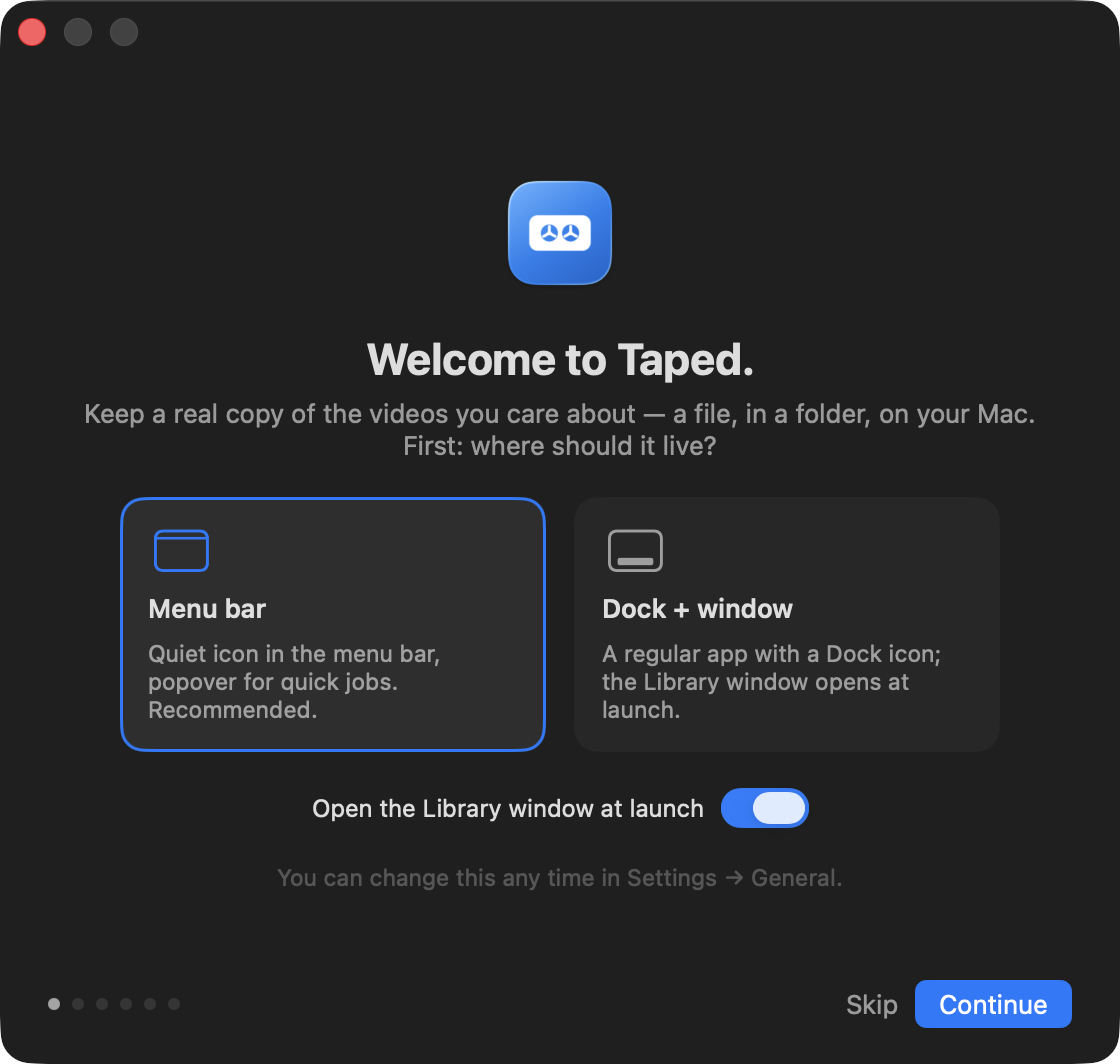Skip the onboarding setup

click(x=871, y=1005)
